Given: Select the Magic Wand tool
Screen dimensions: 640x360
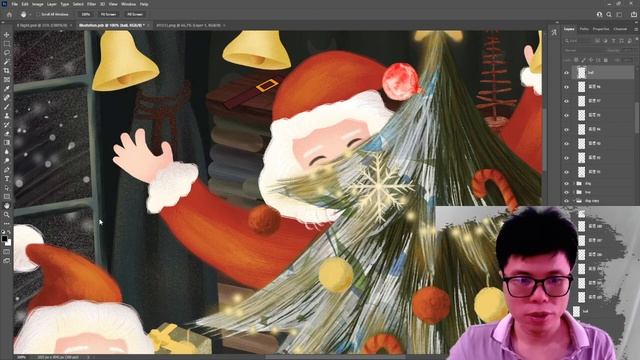Looking at the screenshot, I should pos(7,62).
